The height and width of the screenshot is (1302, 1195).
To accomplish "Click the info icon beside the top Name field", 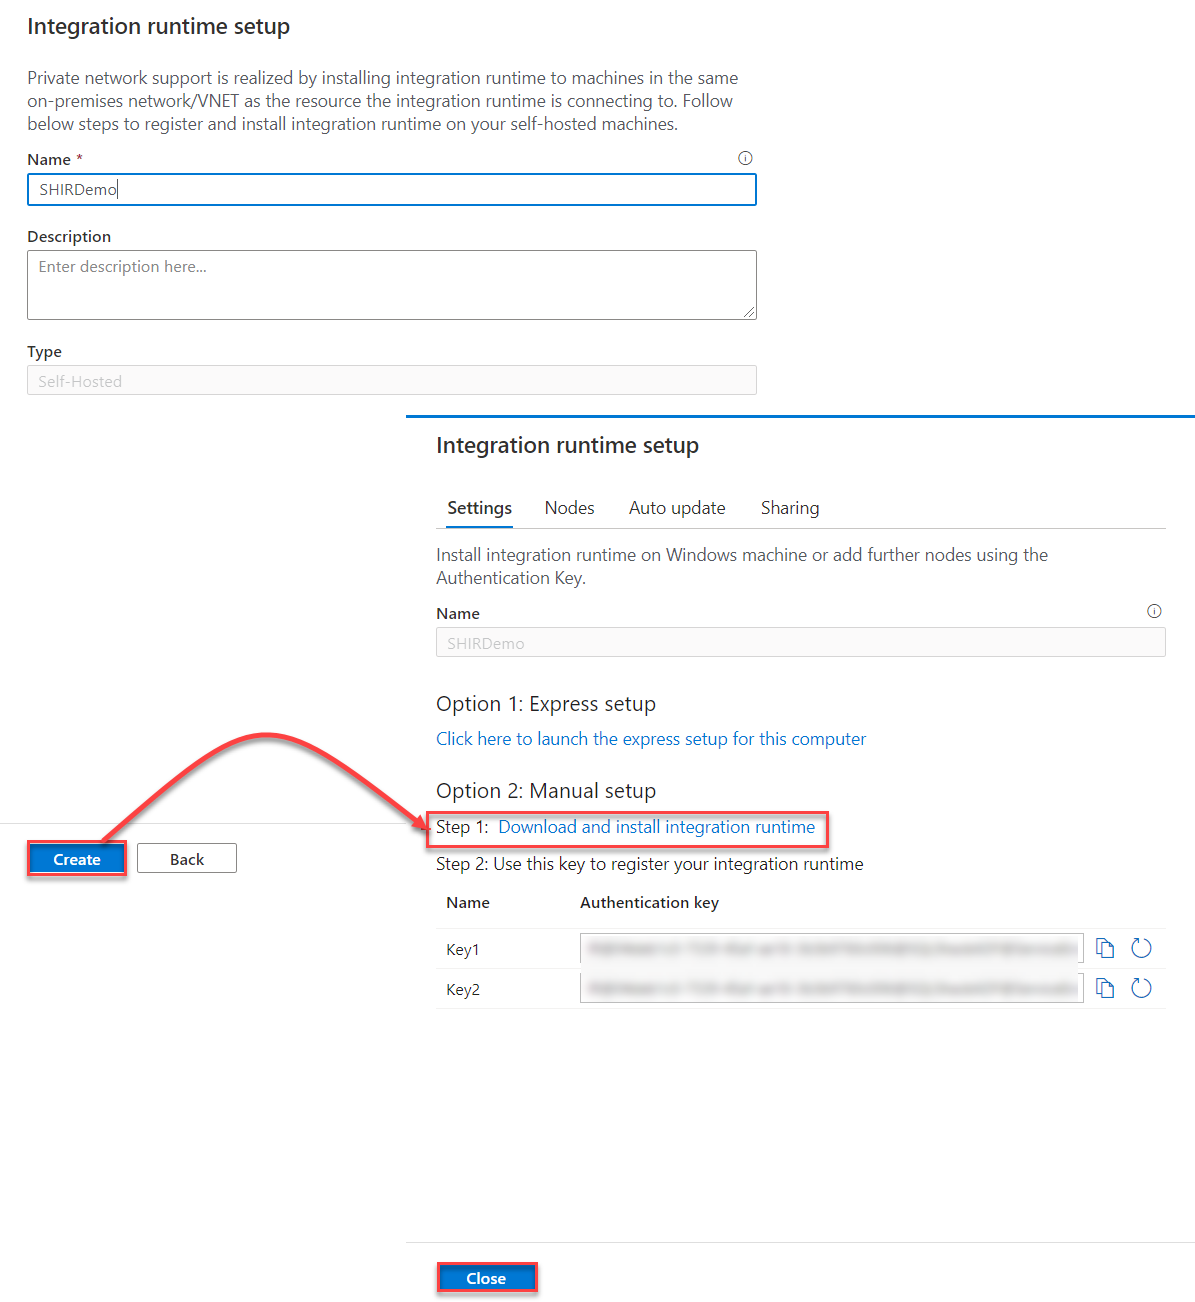I will 745,158.
